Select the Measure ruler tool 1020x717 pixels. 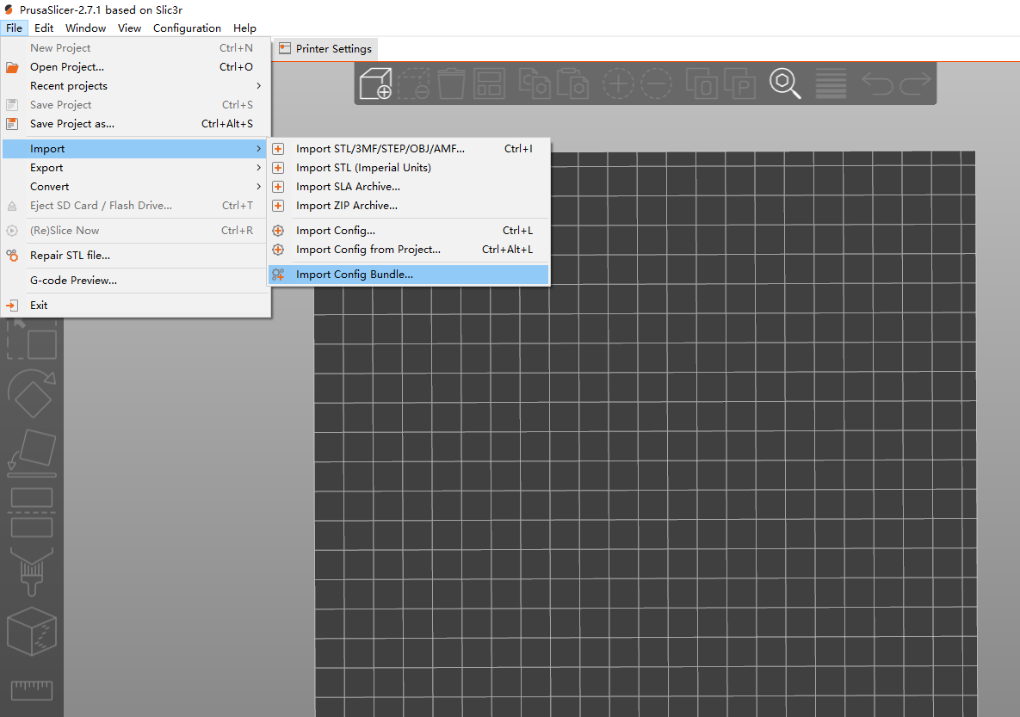pos(31,689)
